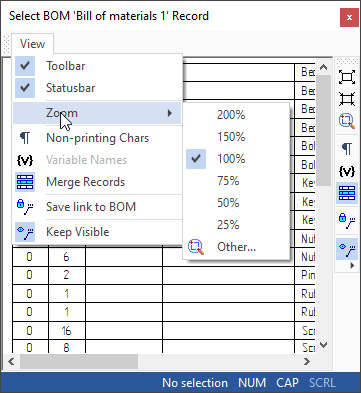
Task: Click the vertical scrollbar up arrow
Action: click(323, 67)
